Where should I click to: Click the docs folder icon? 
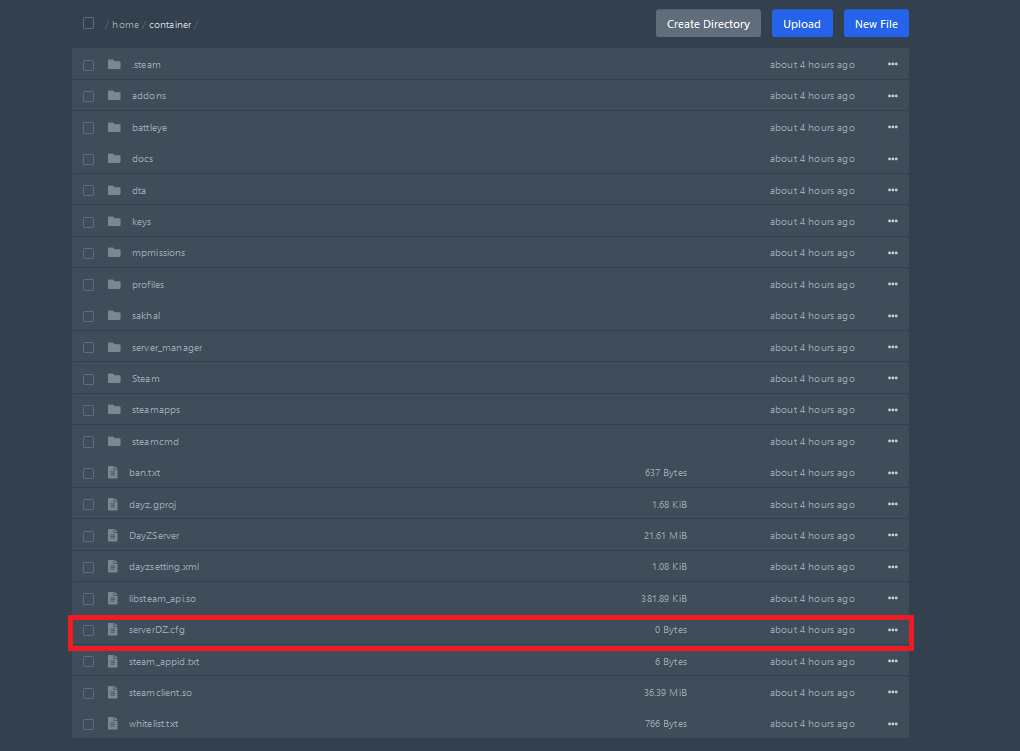pos(114,159)
